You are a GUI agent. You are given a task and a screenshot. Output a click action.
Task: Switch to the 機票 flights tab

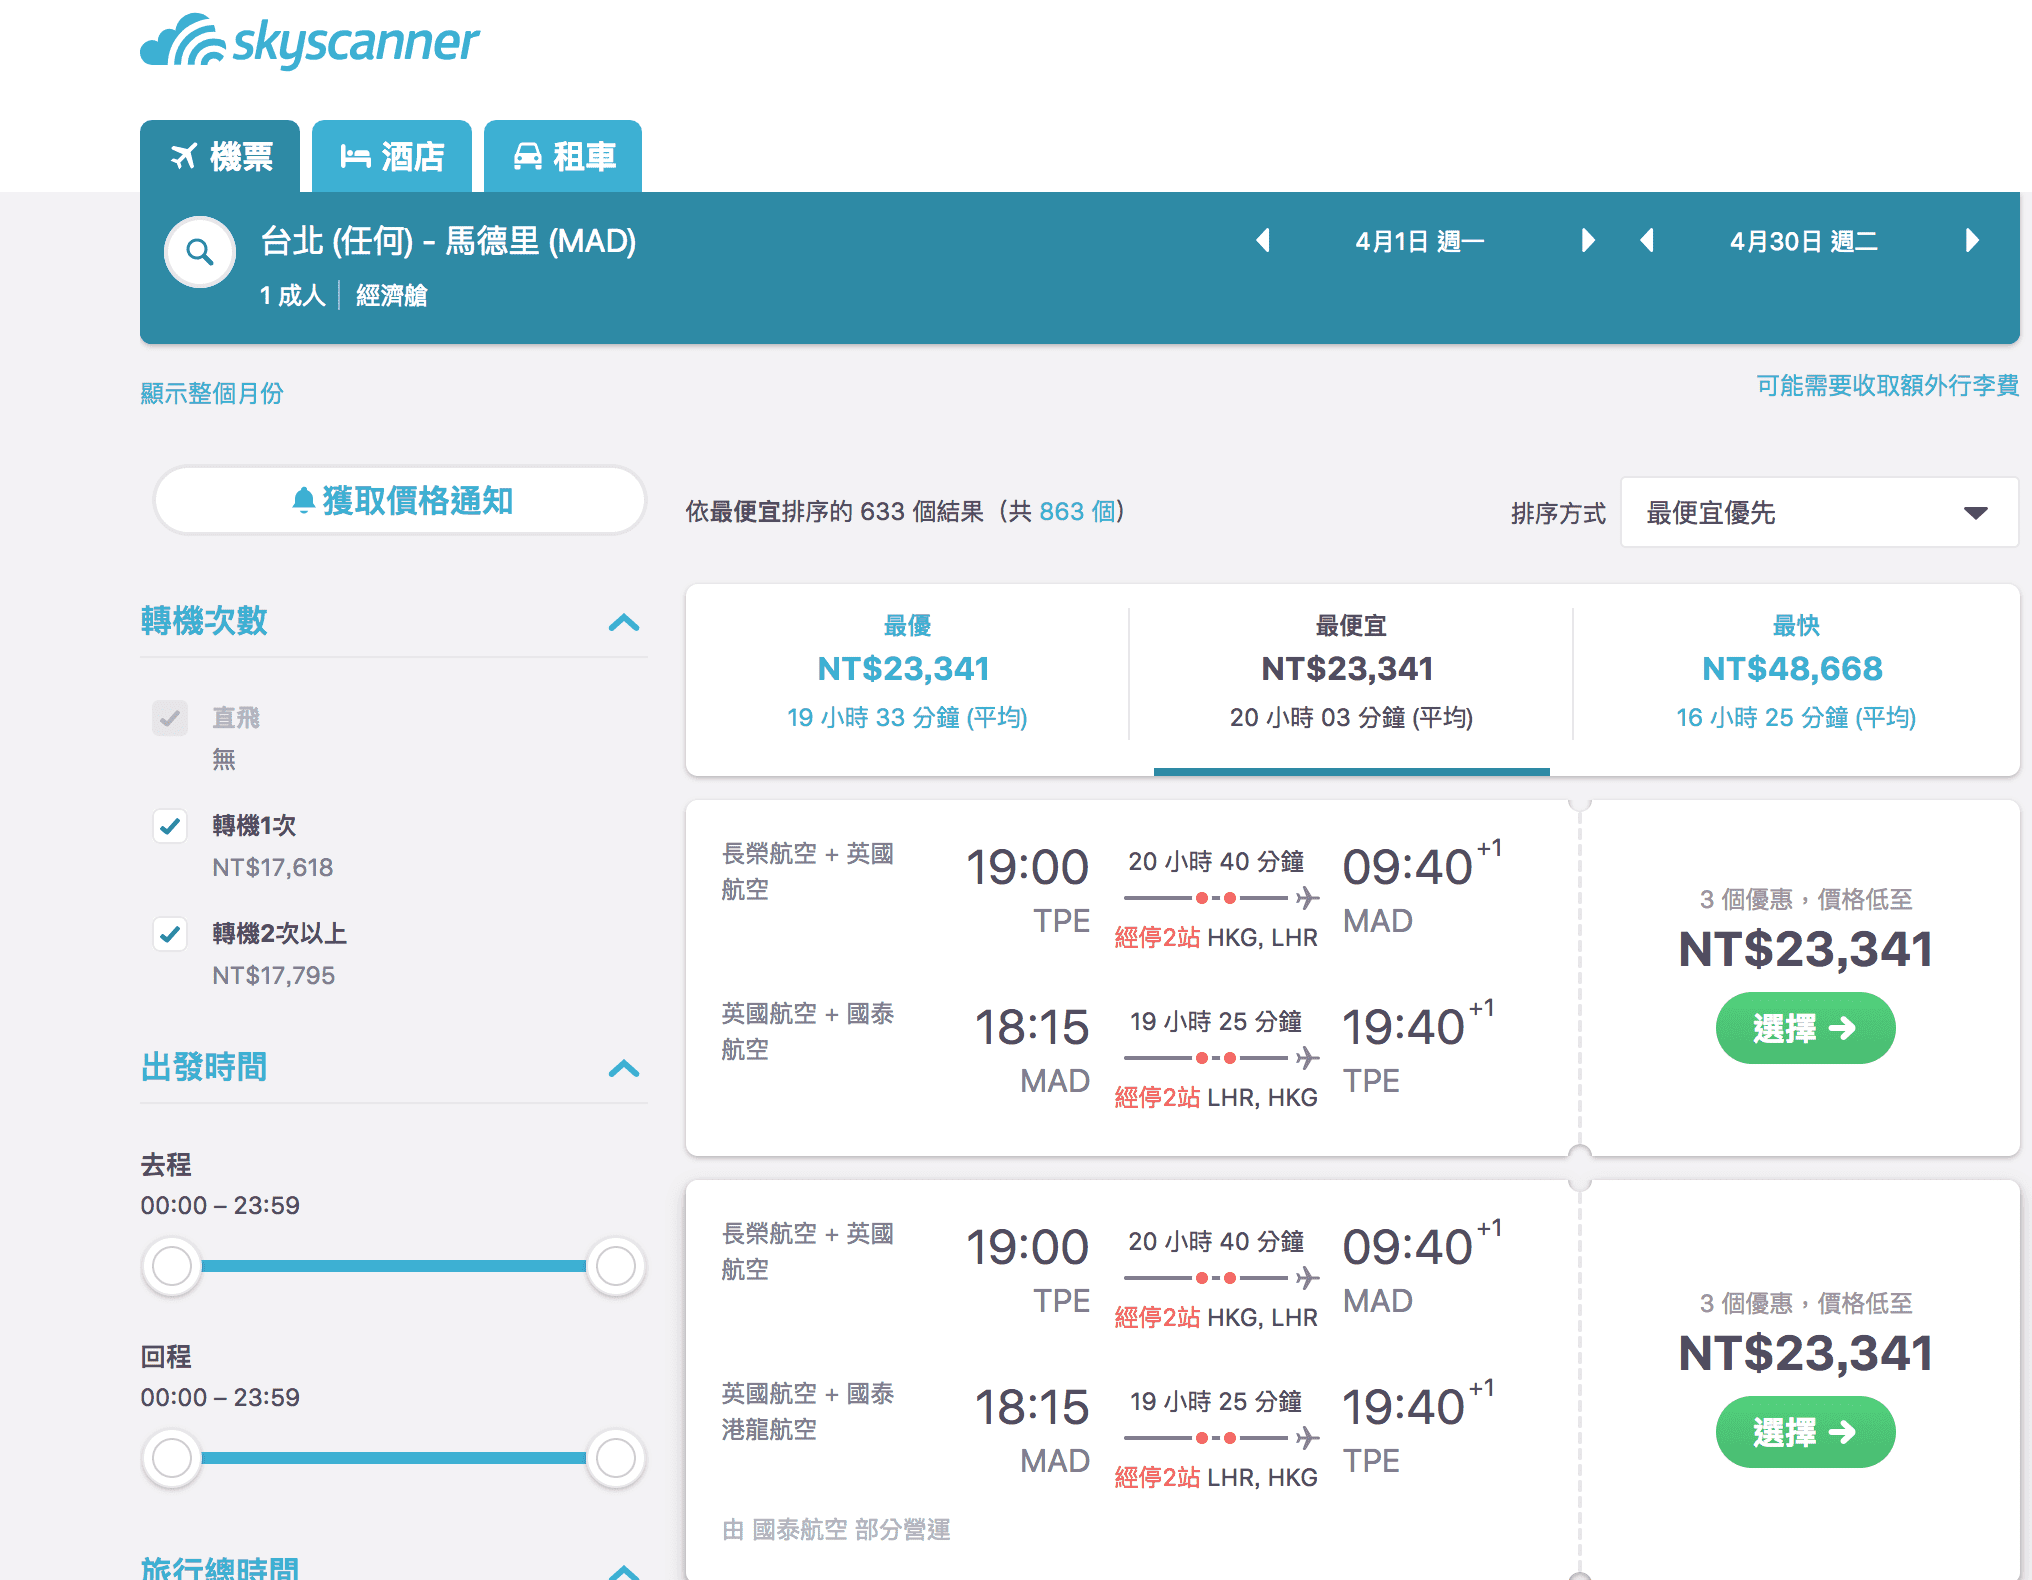point(220,156)
